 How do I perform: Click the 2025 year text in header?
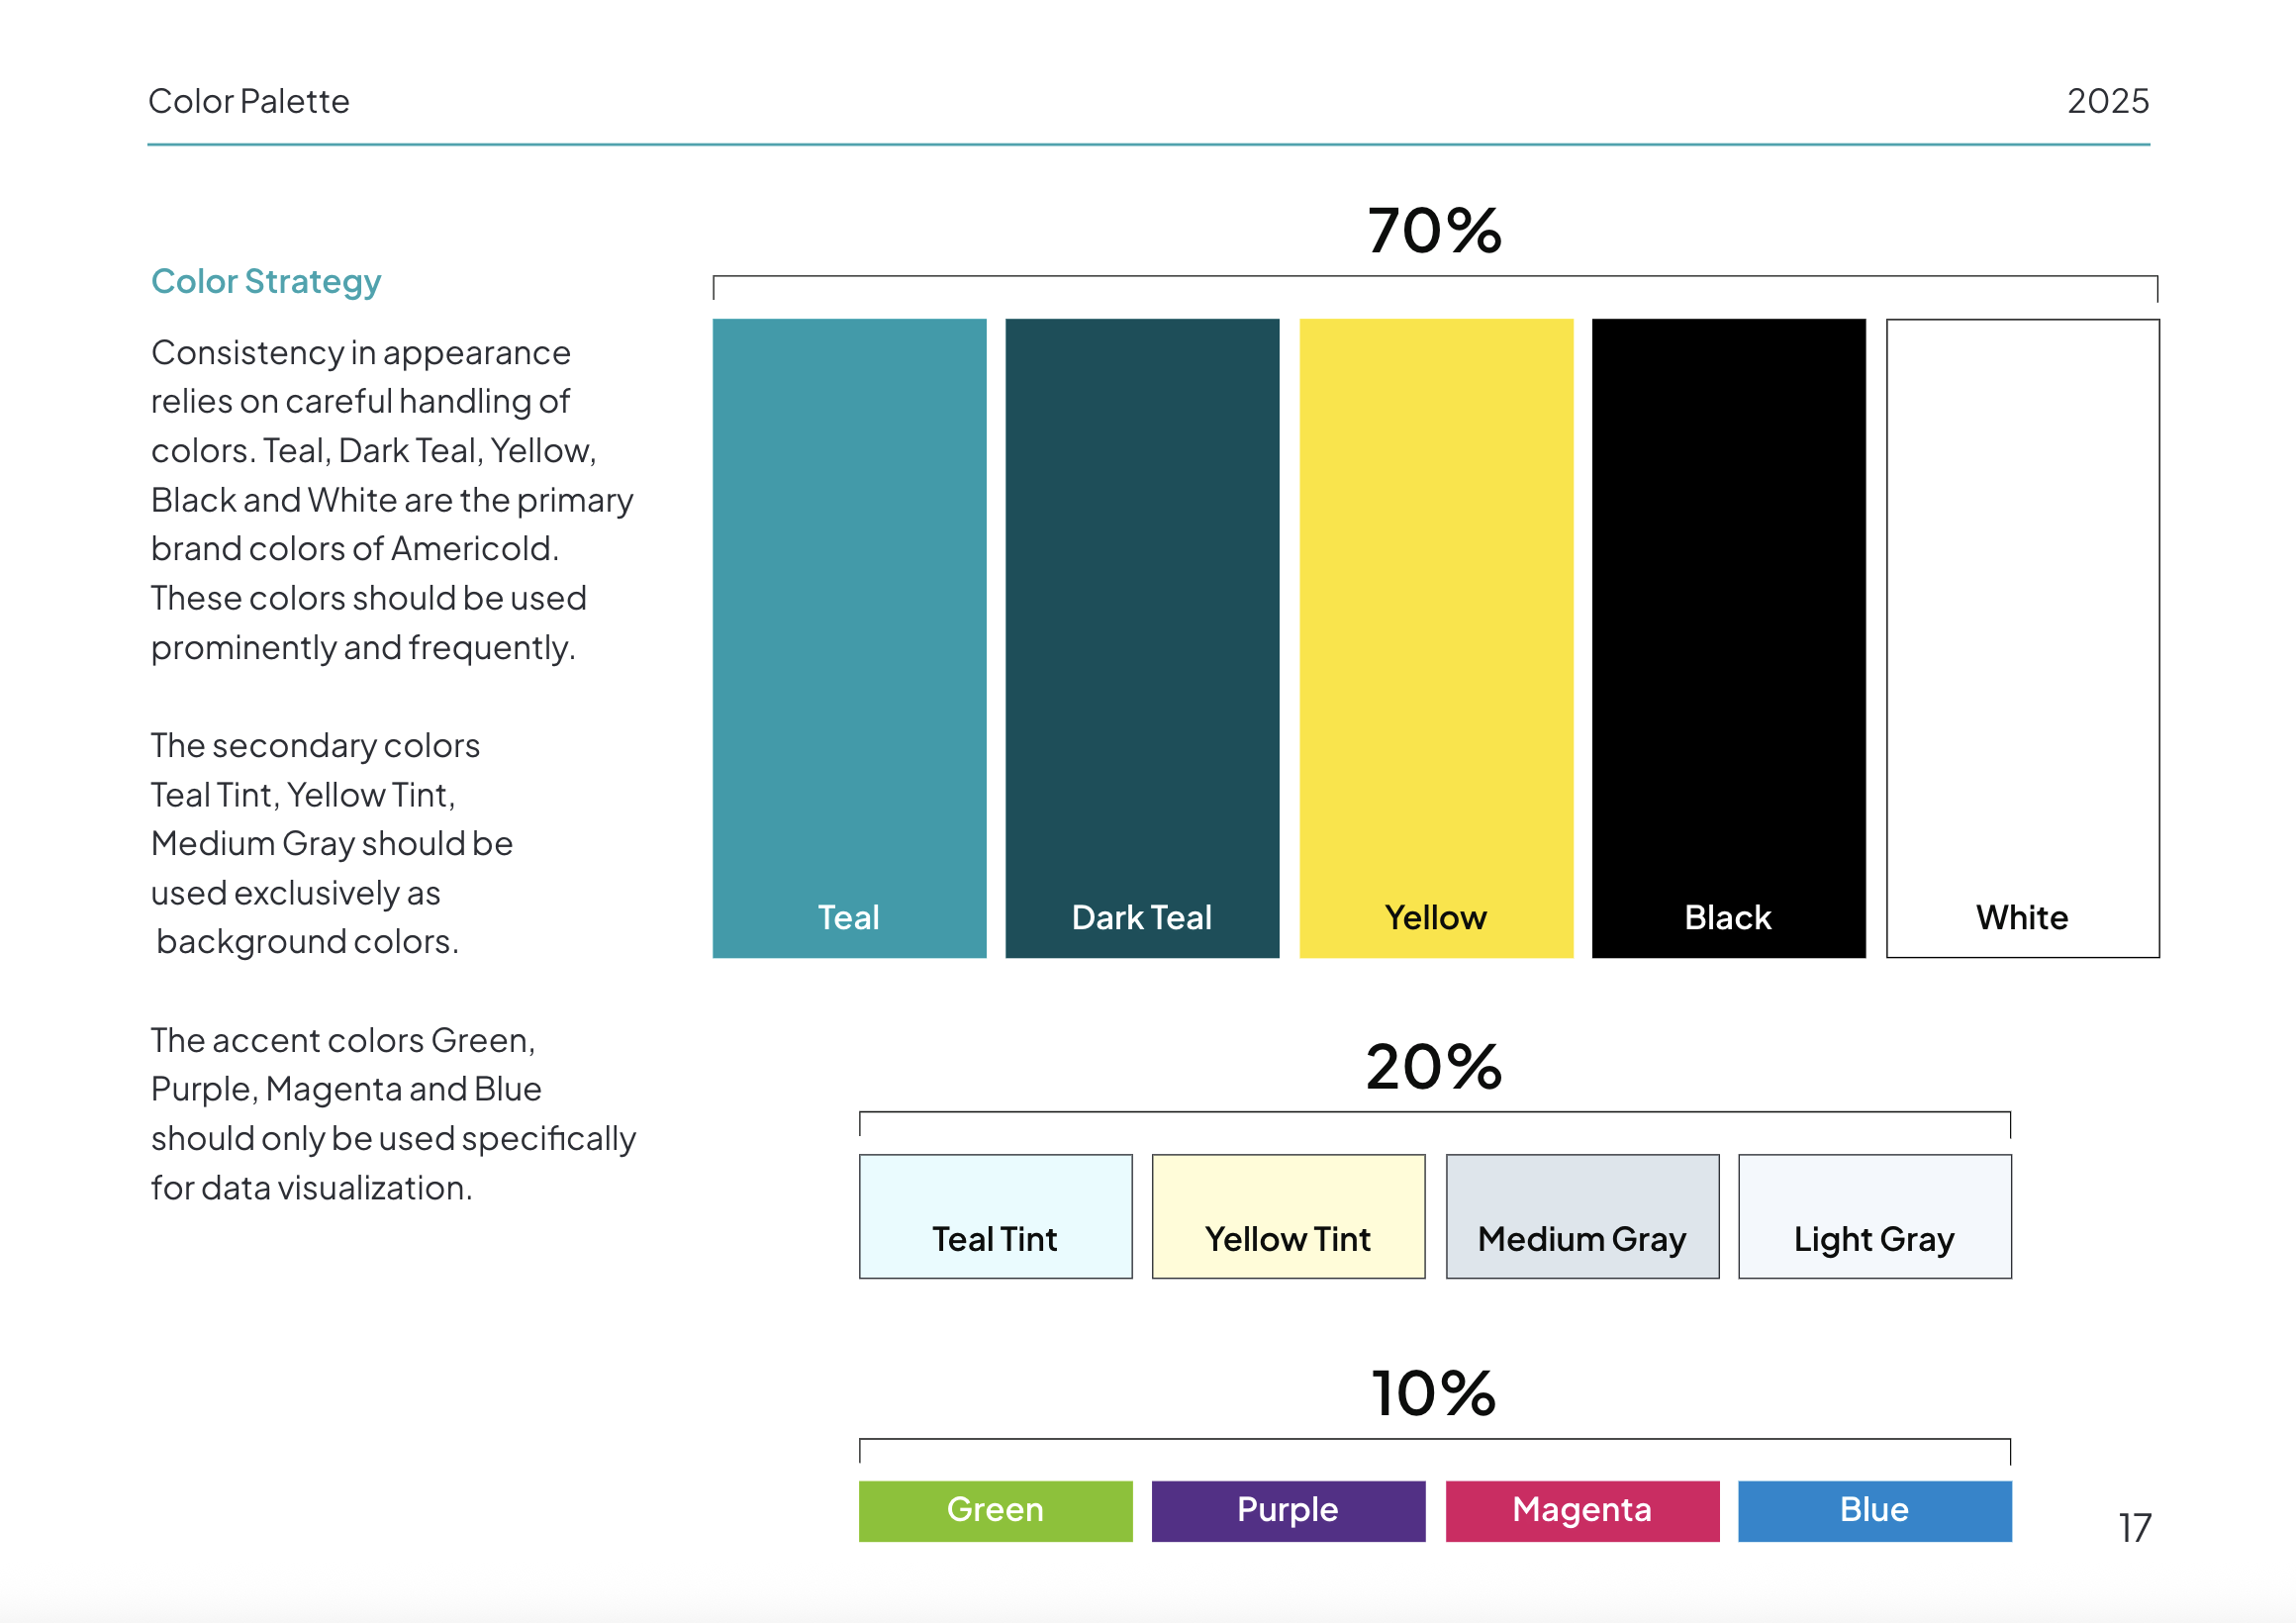tap(2108, 101)
